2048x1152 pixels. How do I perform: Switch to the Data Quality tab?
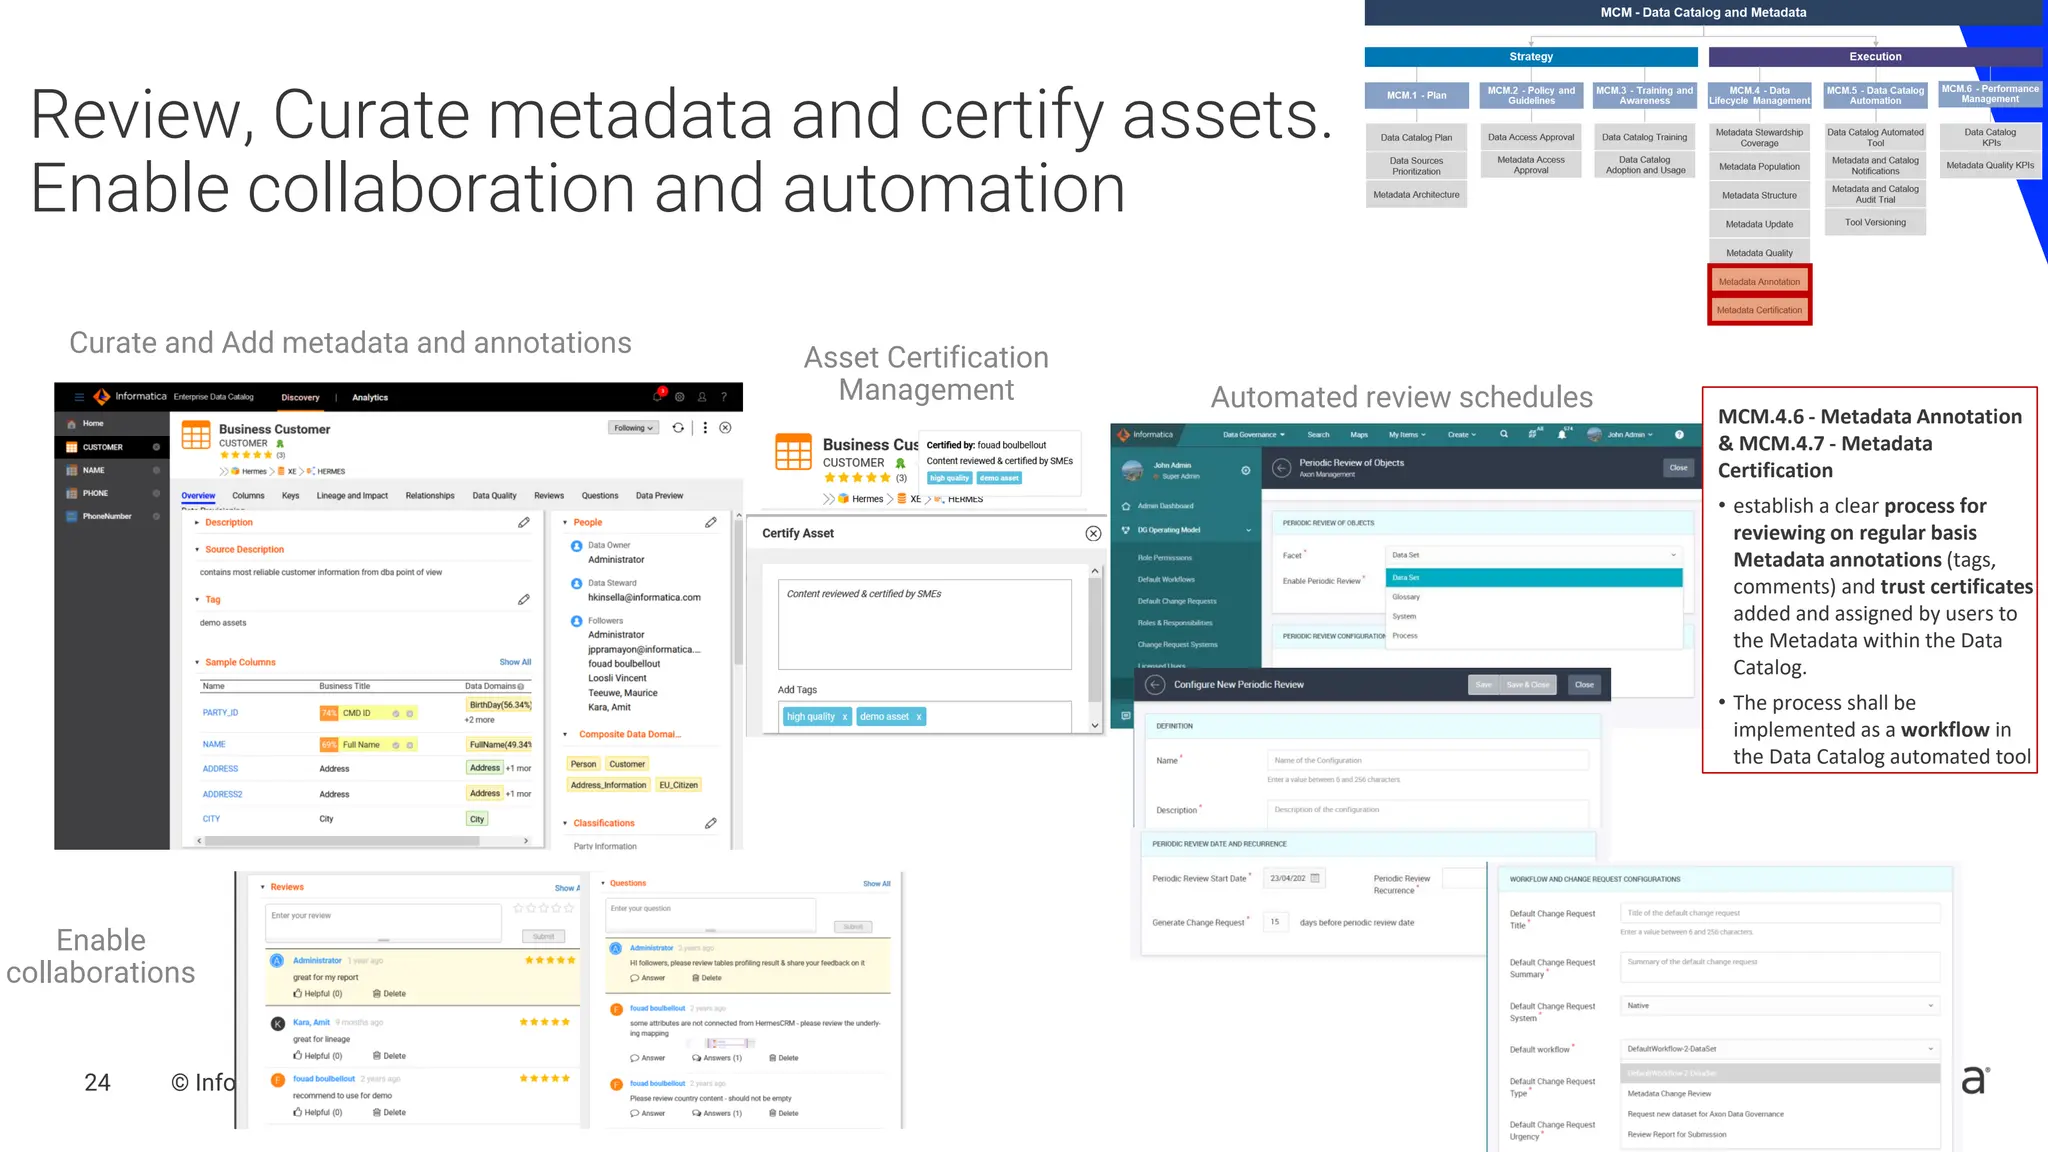[x=494, y=496]
